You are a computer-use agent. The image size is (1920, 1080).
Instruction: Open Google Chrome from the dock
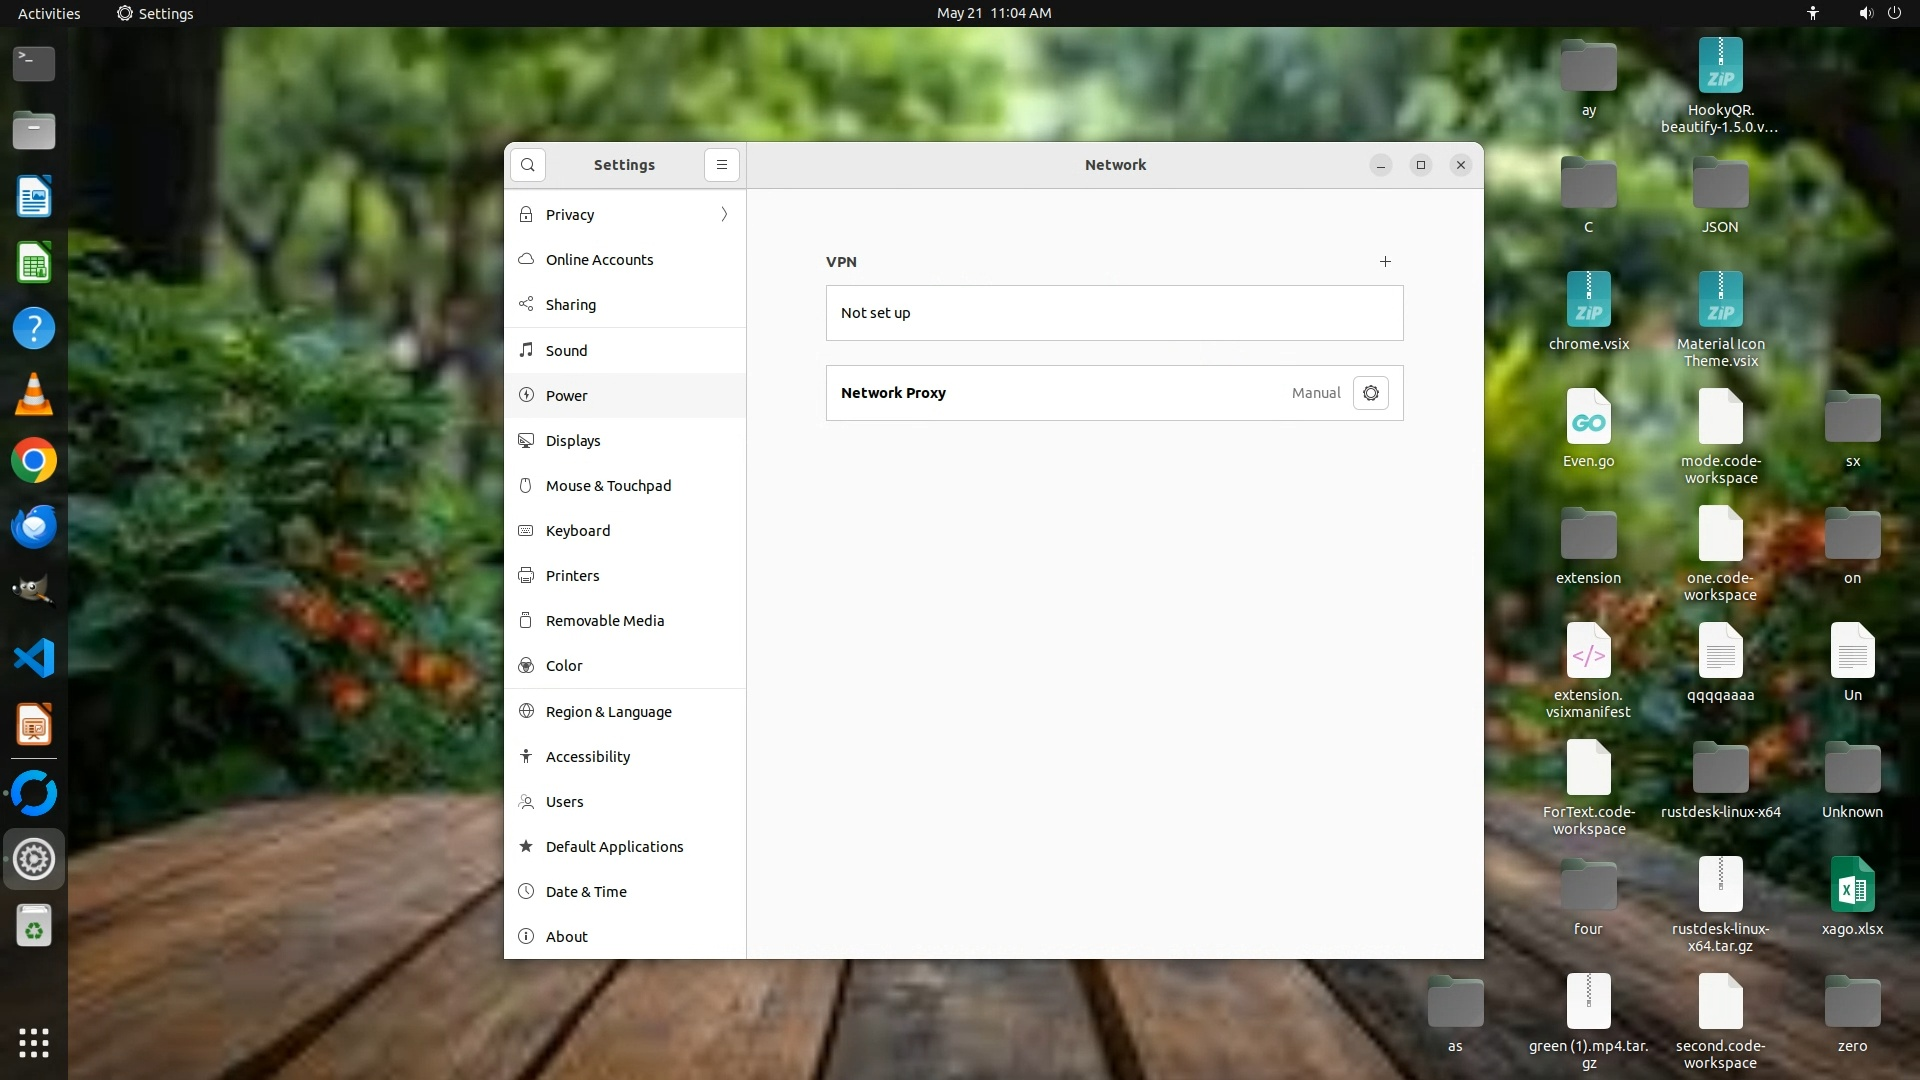(x=33, y=461)
